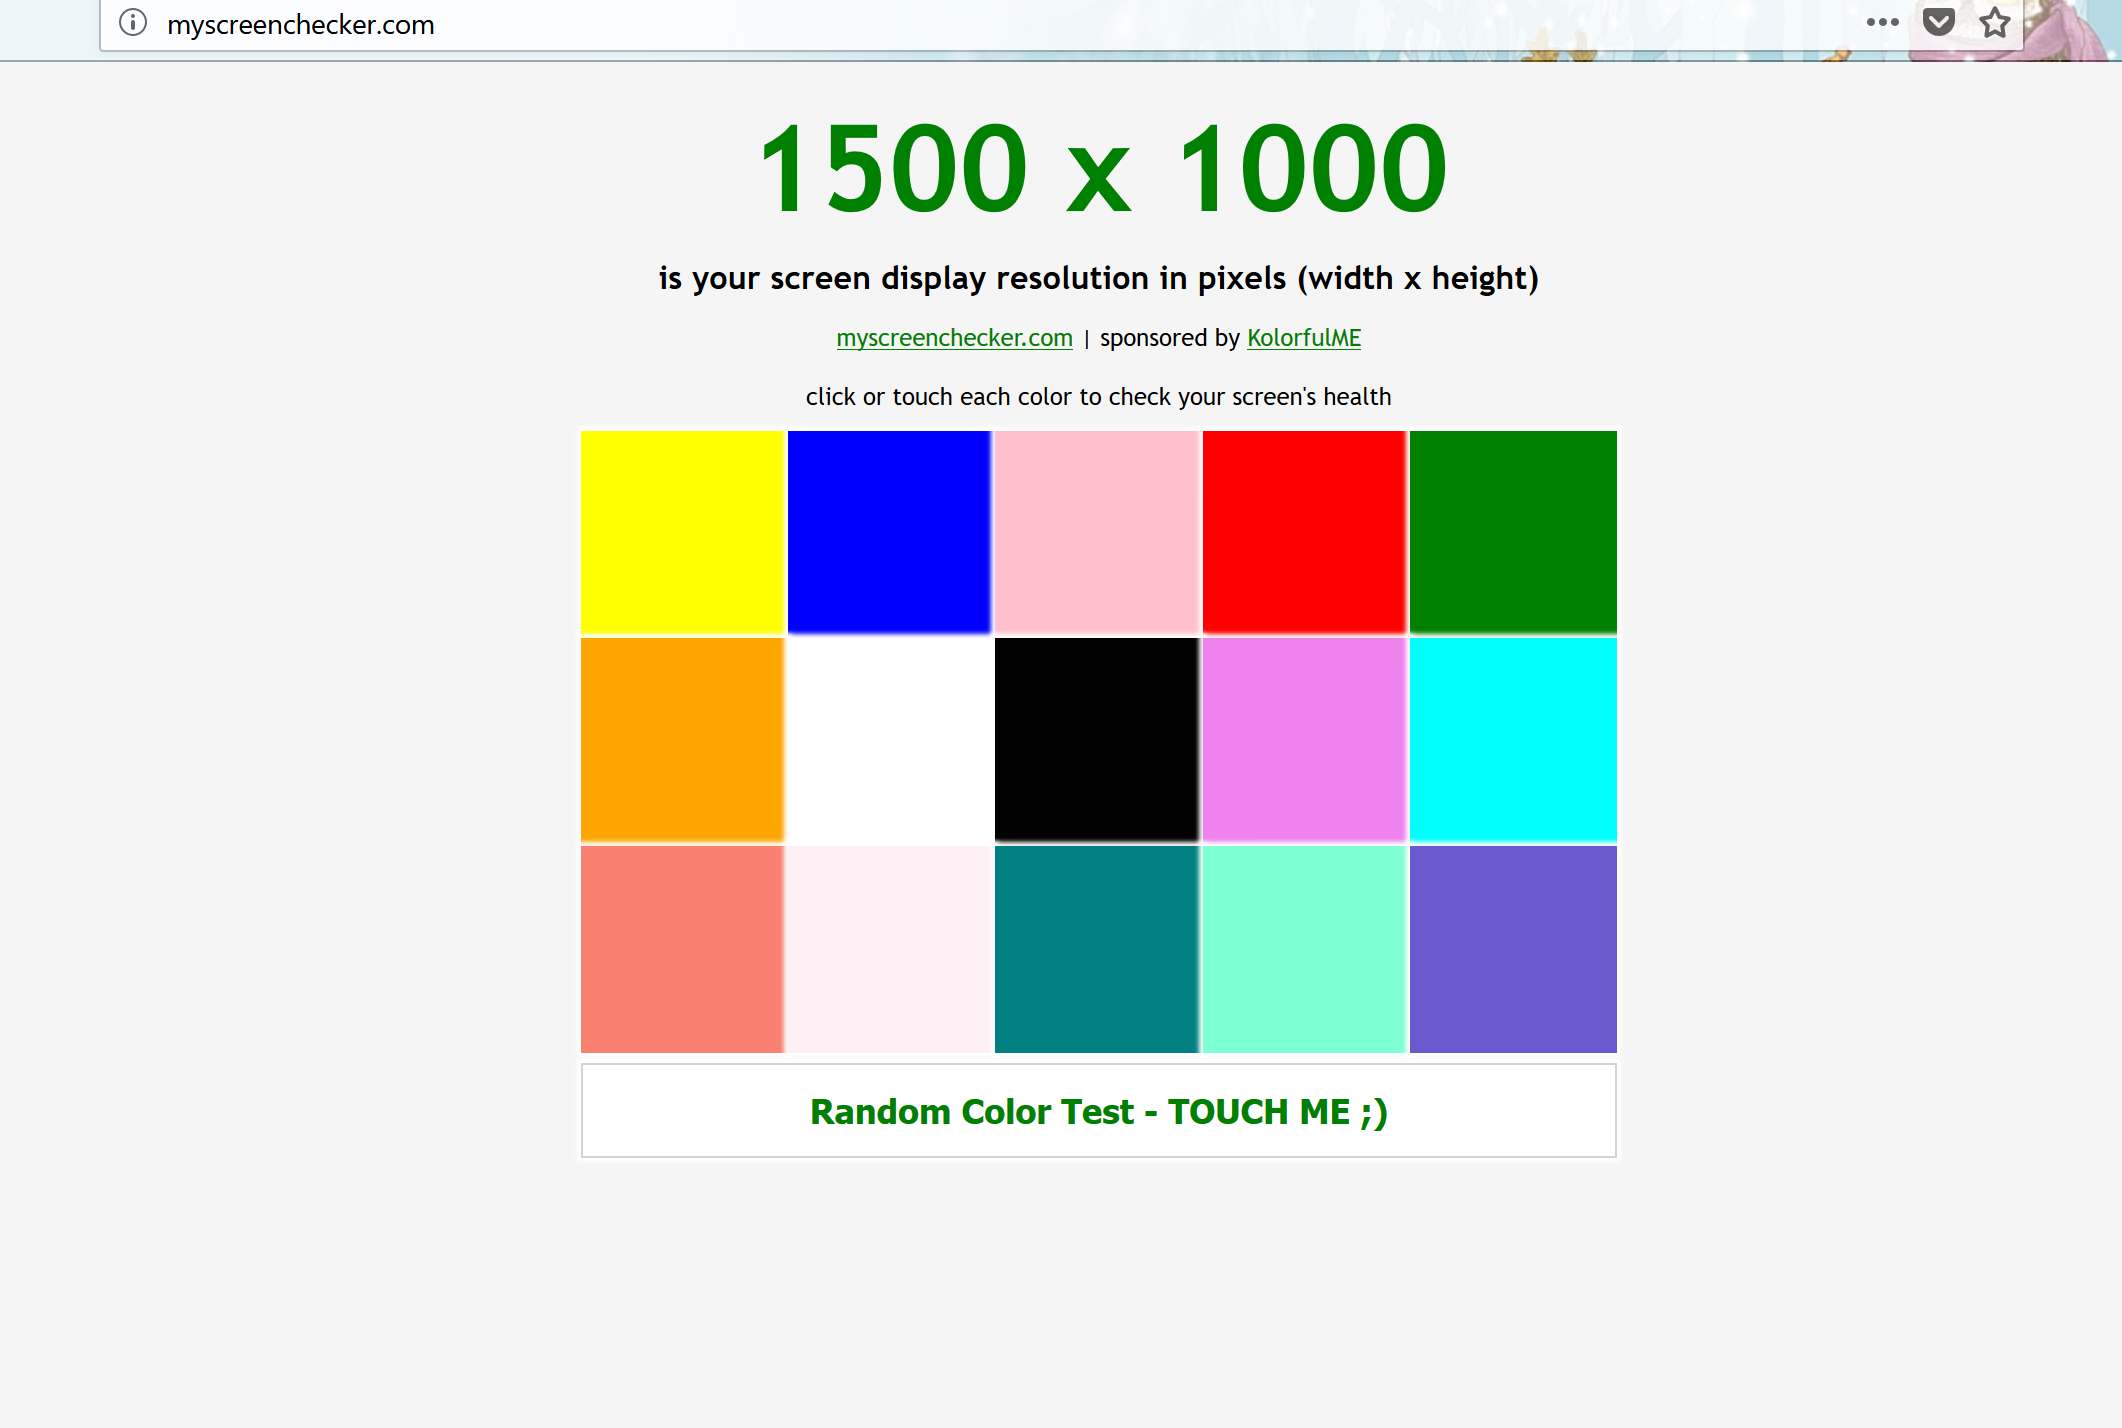Open the KolorfulME sponsor link
This screenshot has height=1428, width=2122.
pos(1303,338)
